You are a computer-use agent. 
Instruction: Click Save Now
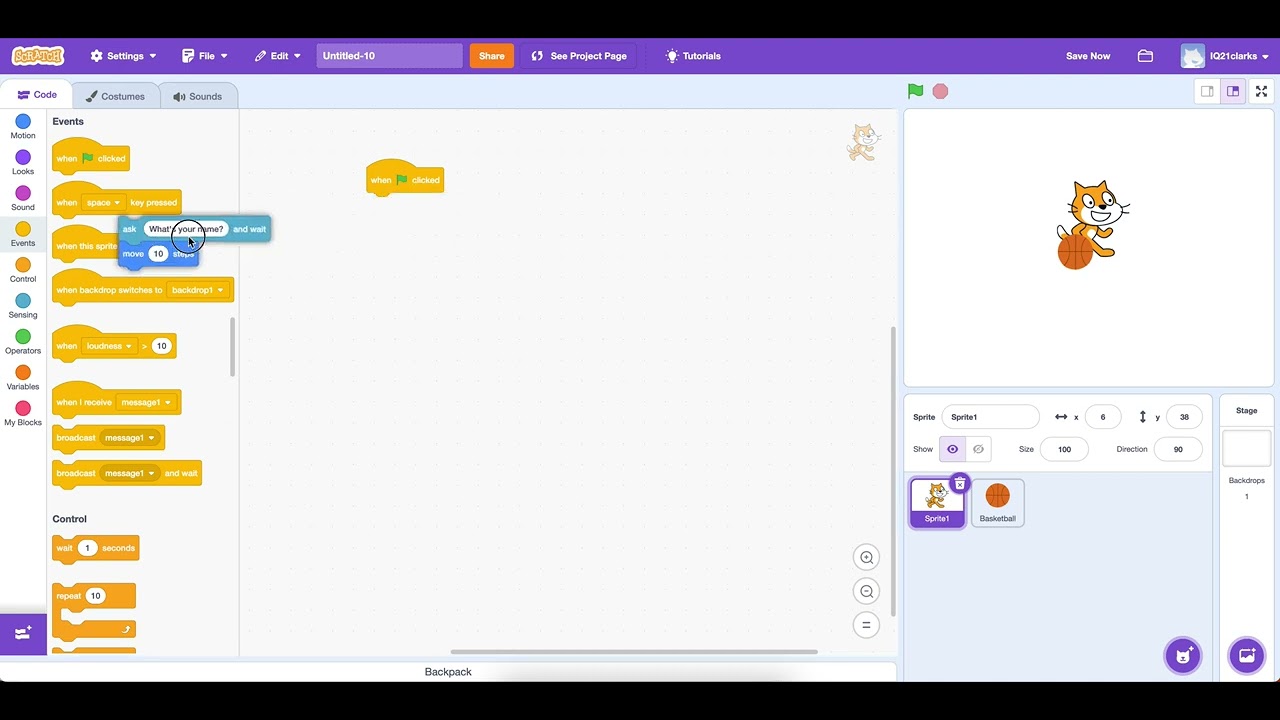(x=1088, y=56)
